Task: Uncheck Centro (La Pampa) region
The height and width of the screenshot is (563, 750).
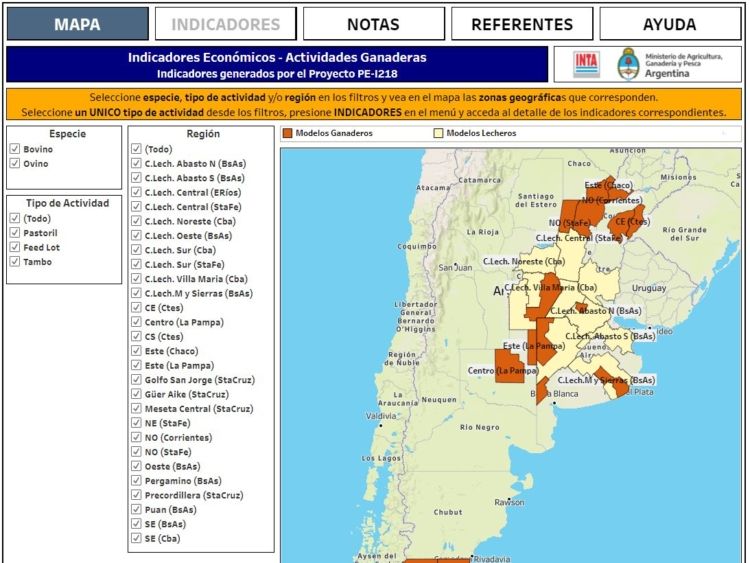Action: pos(136,323)
